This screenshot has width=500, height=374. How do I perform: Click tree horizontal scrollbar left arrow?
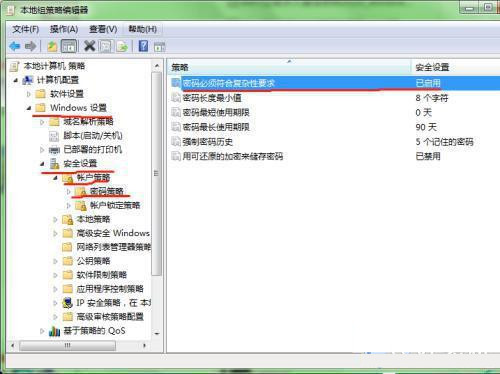13,345
